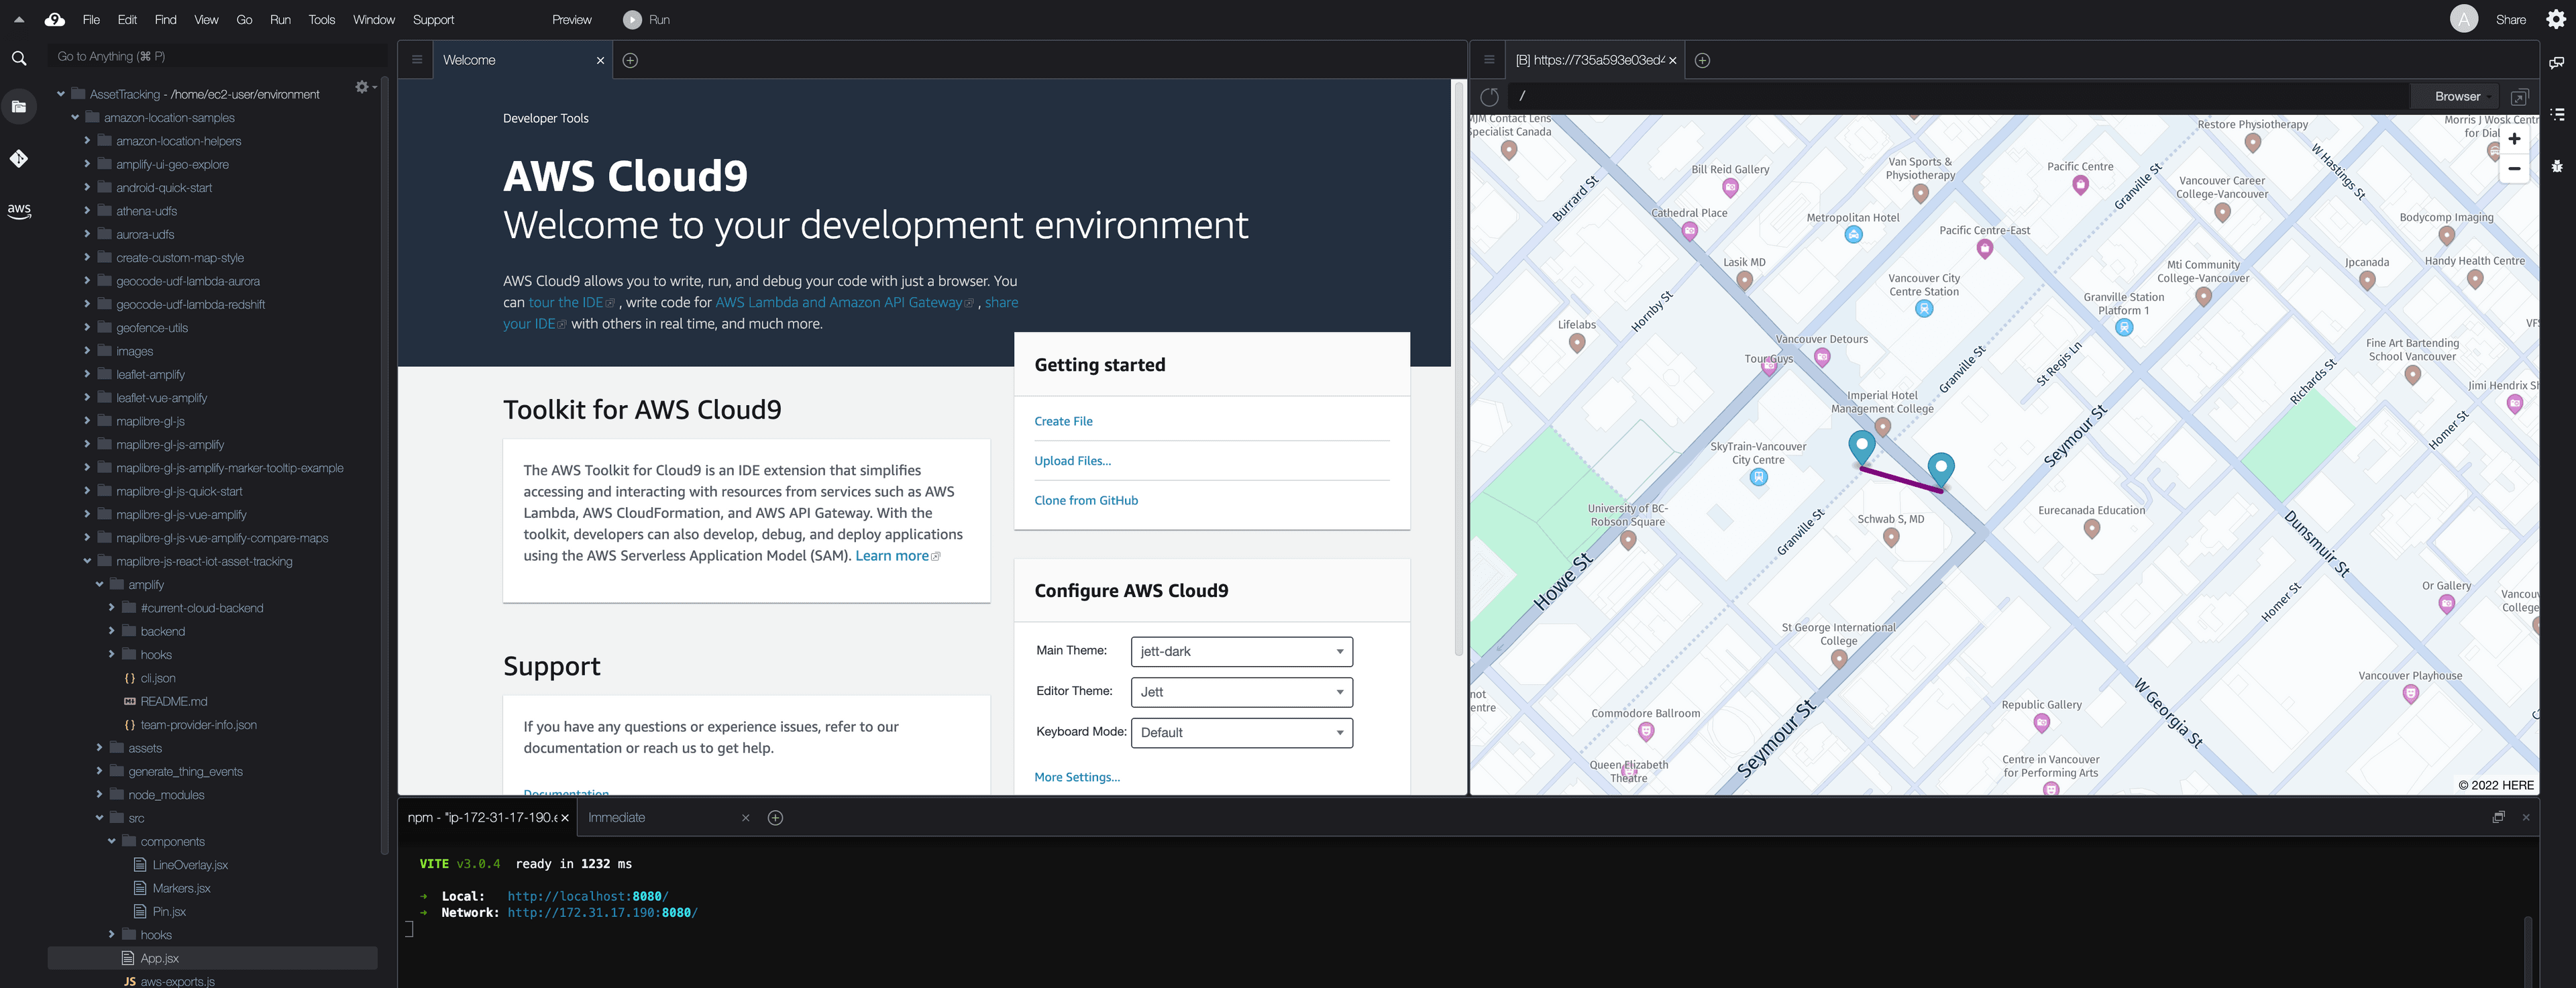Open the Browser dropdown in preview toolbar
Screen dimensions: 2576x988
[2457, 97]
